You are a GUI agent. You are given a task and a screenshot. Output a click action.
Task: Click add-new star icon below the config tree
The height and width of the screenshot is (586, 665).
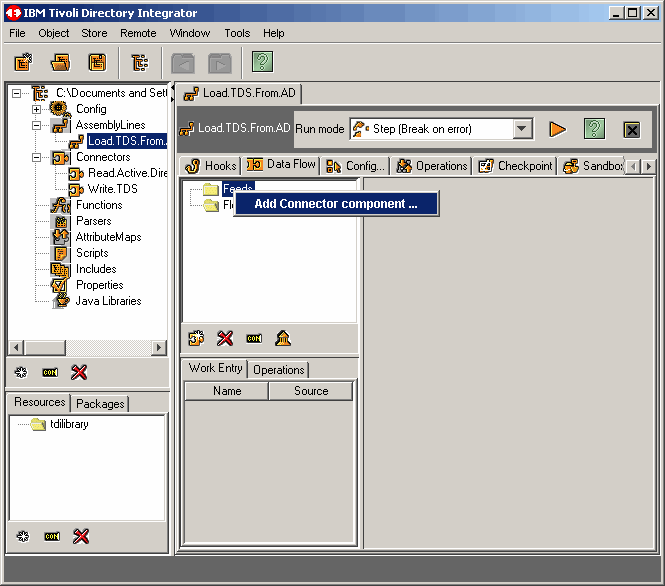[21, 372]
